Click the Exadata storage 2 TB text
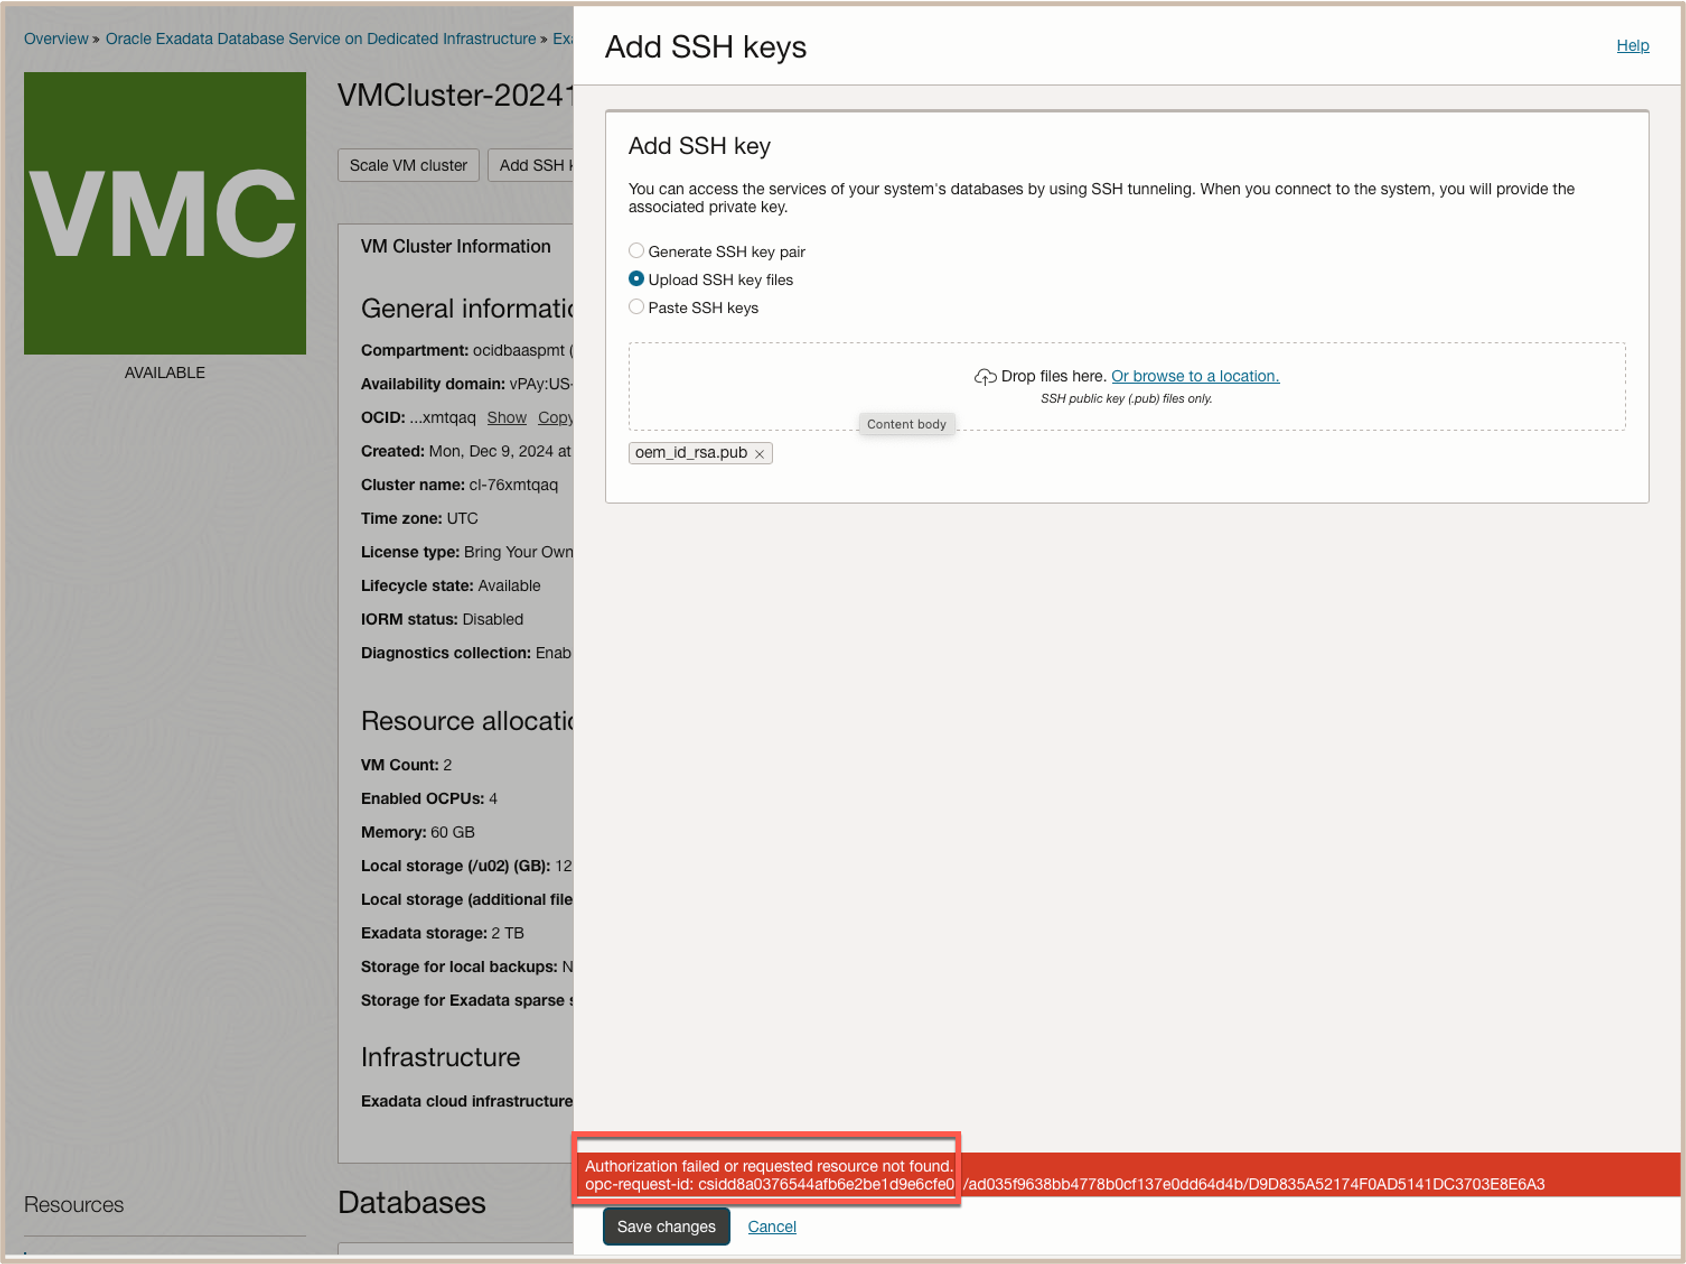Screen dimensions: 1686x1264 click(x=443, y=934)
